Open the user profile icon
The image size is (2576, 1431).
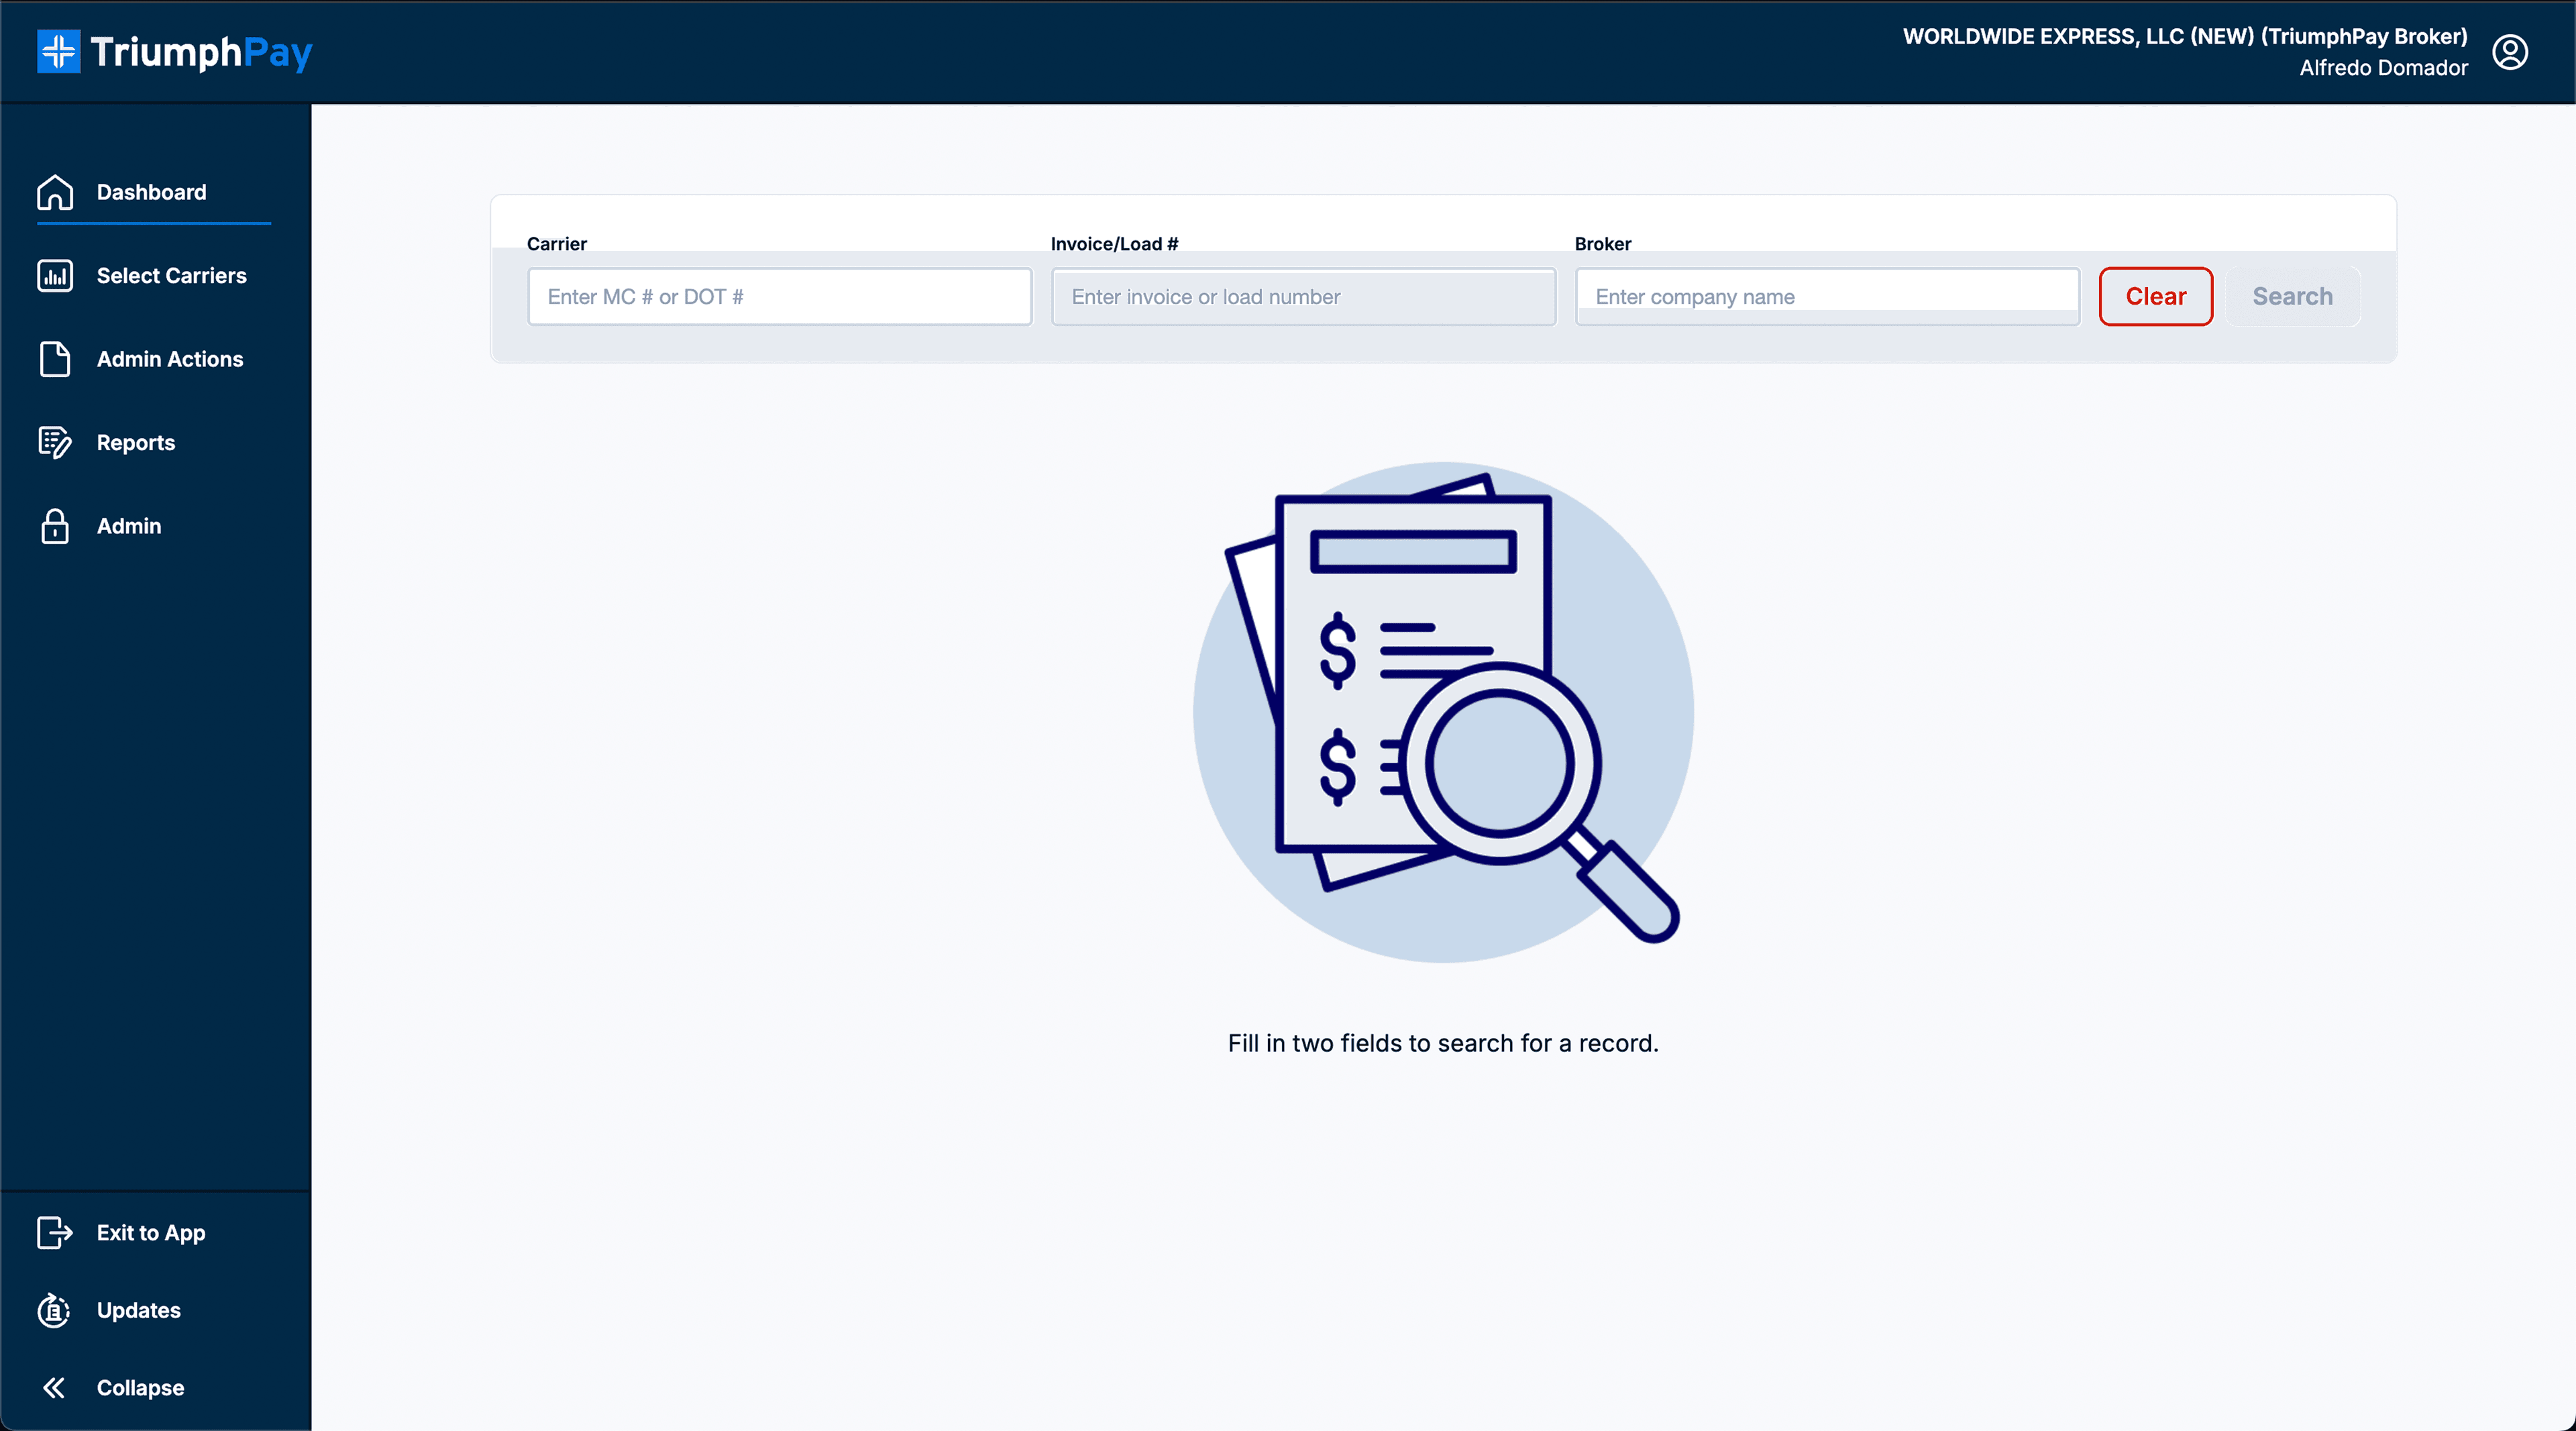click(x=2510, y=52)
